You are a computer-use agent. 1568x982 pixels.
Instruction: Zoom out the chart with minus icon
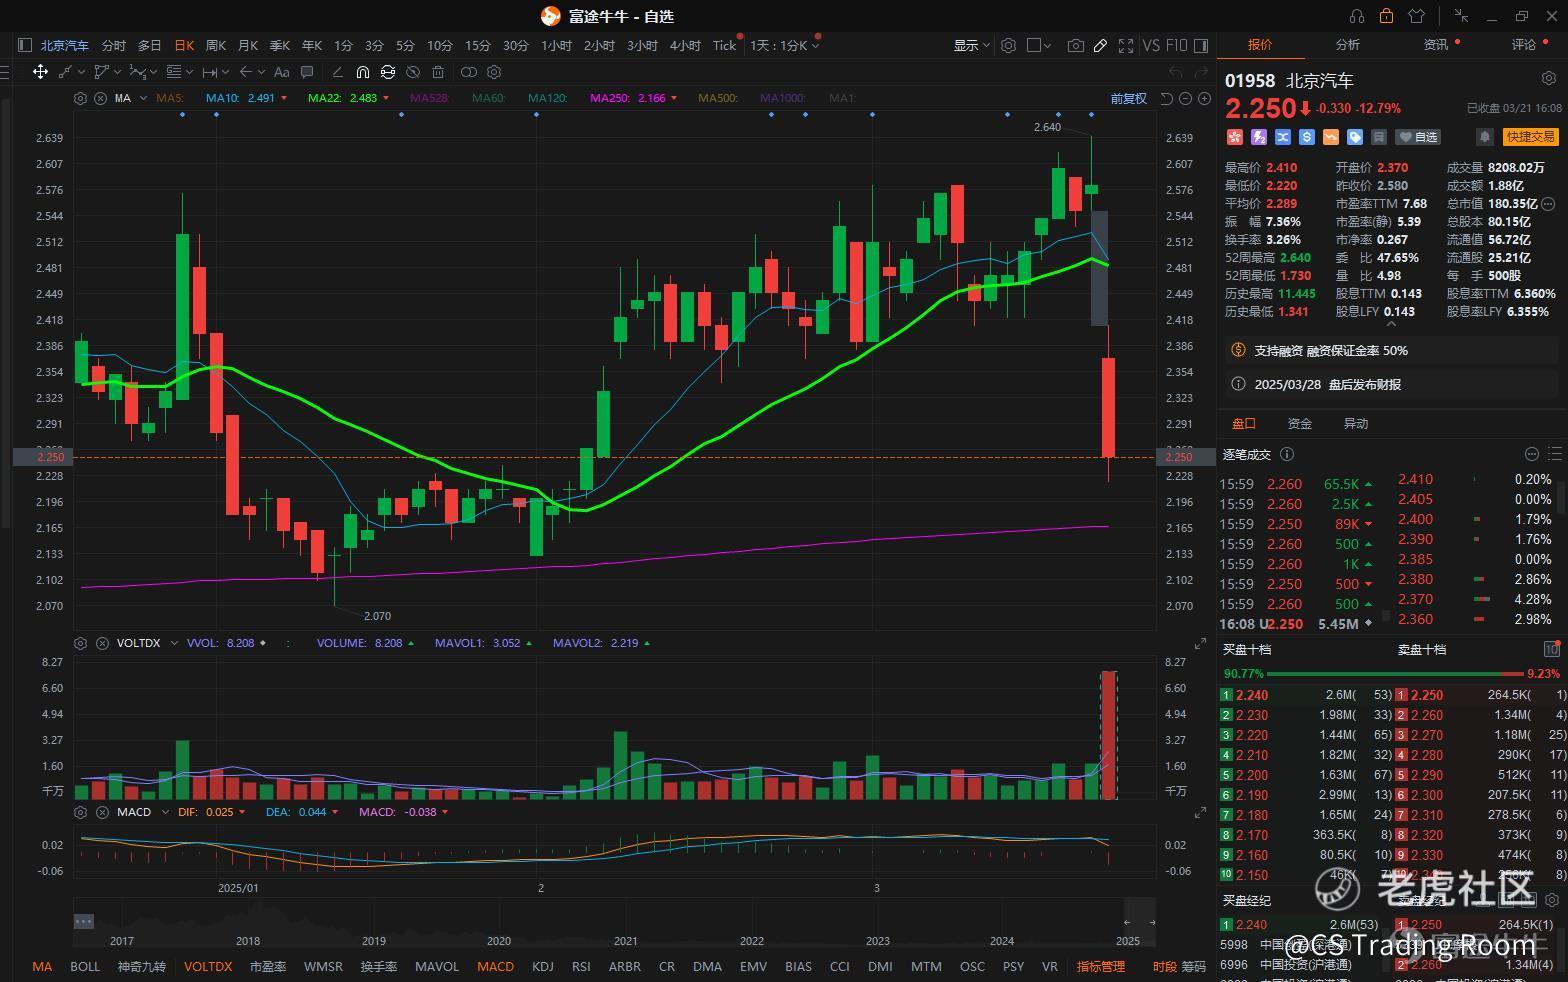1186,98
